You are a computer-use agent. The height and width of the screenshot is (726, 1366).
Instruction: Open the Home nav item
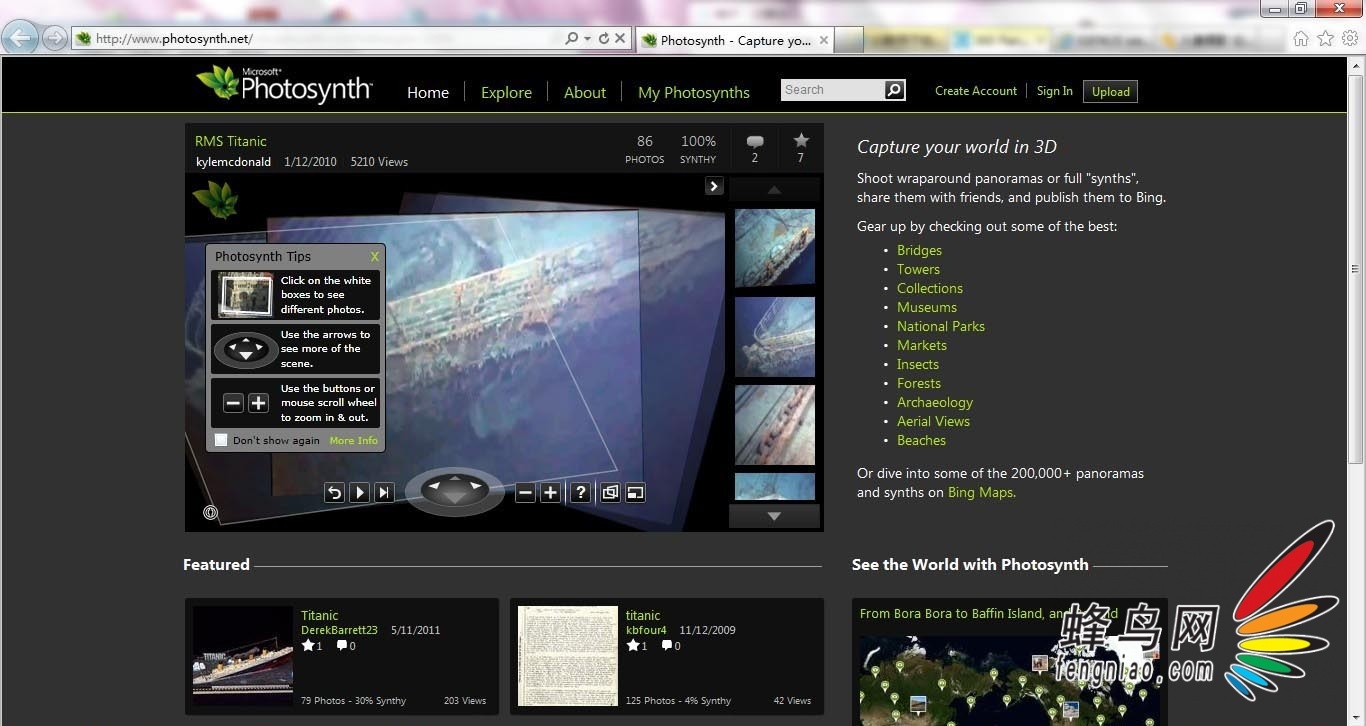click(428, 92)
